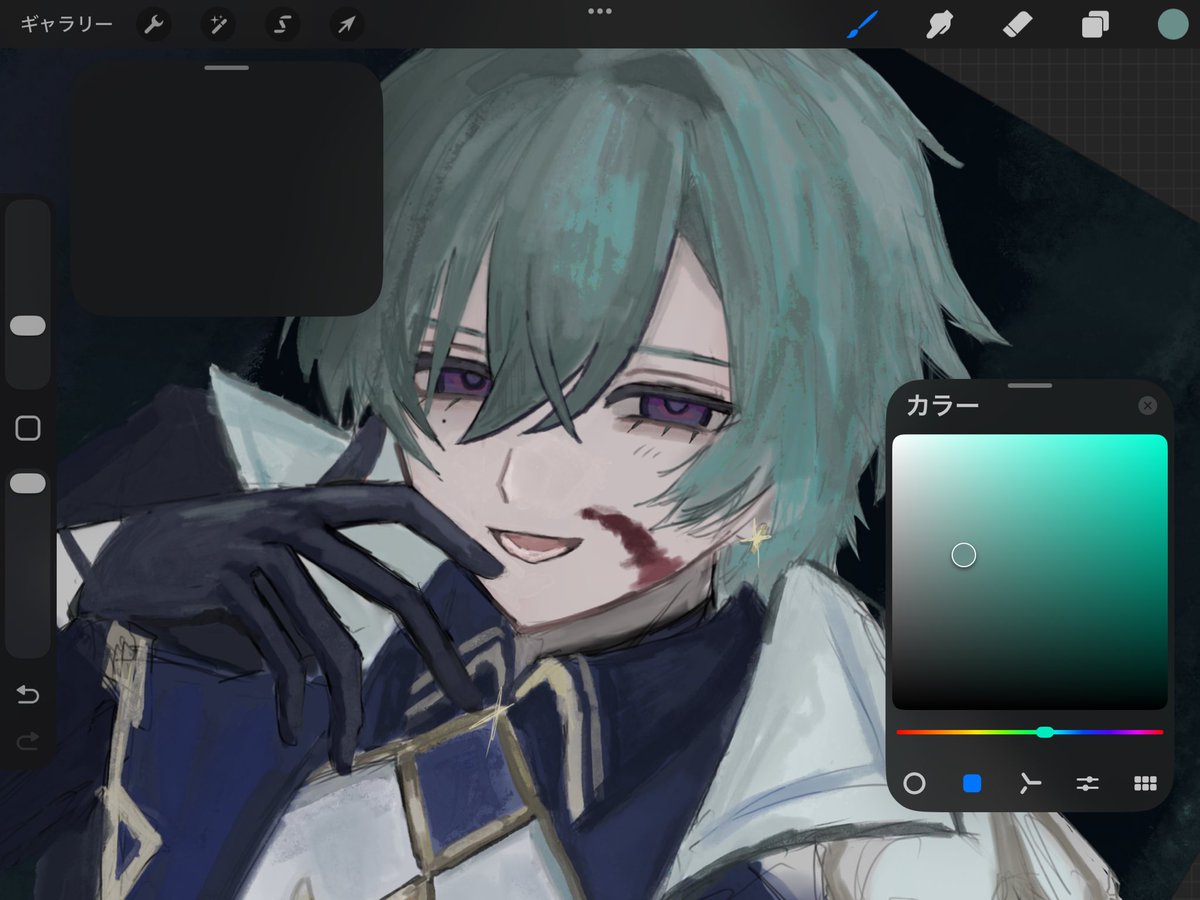Tap the sidebar square modify button
Viewport: 1200px width, 900px height.
tap(28, 428)
